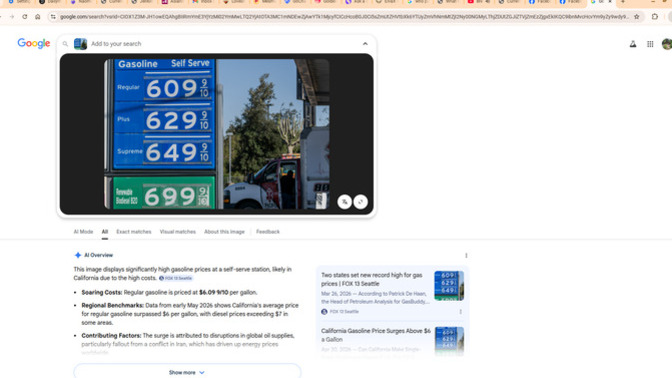Viewport: 672px width, 378px height.
Task: Click thumbnail beside California Gasoline Price article
Action: click(x=449, y=341)
